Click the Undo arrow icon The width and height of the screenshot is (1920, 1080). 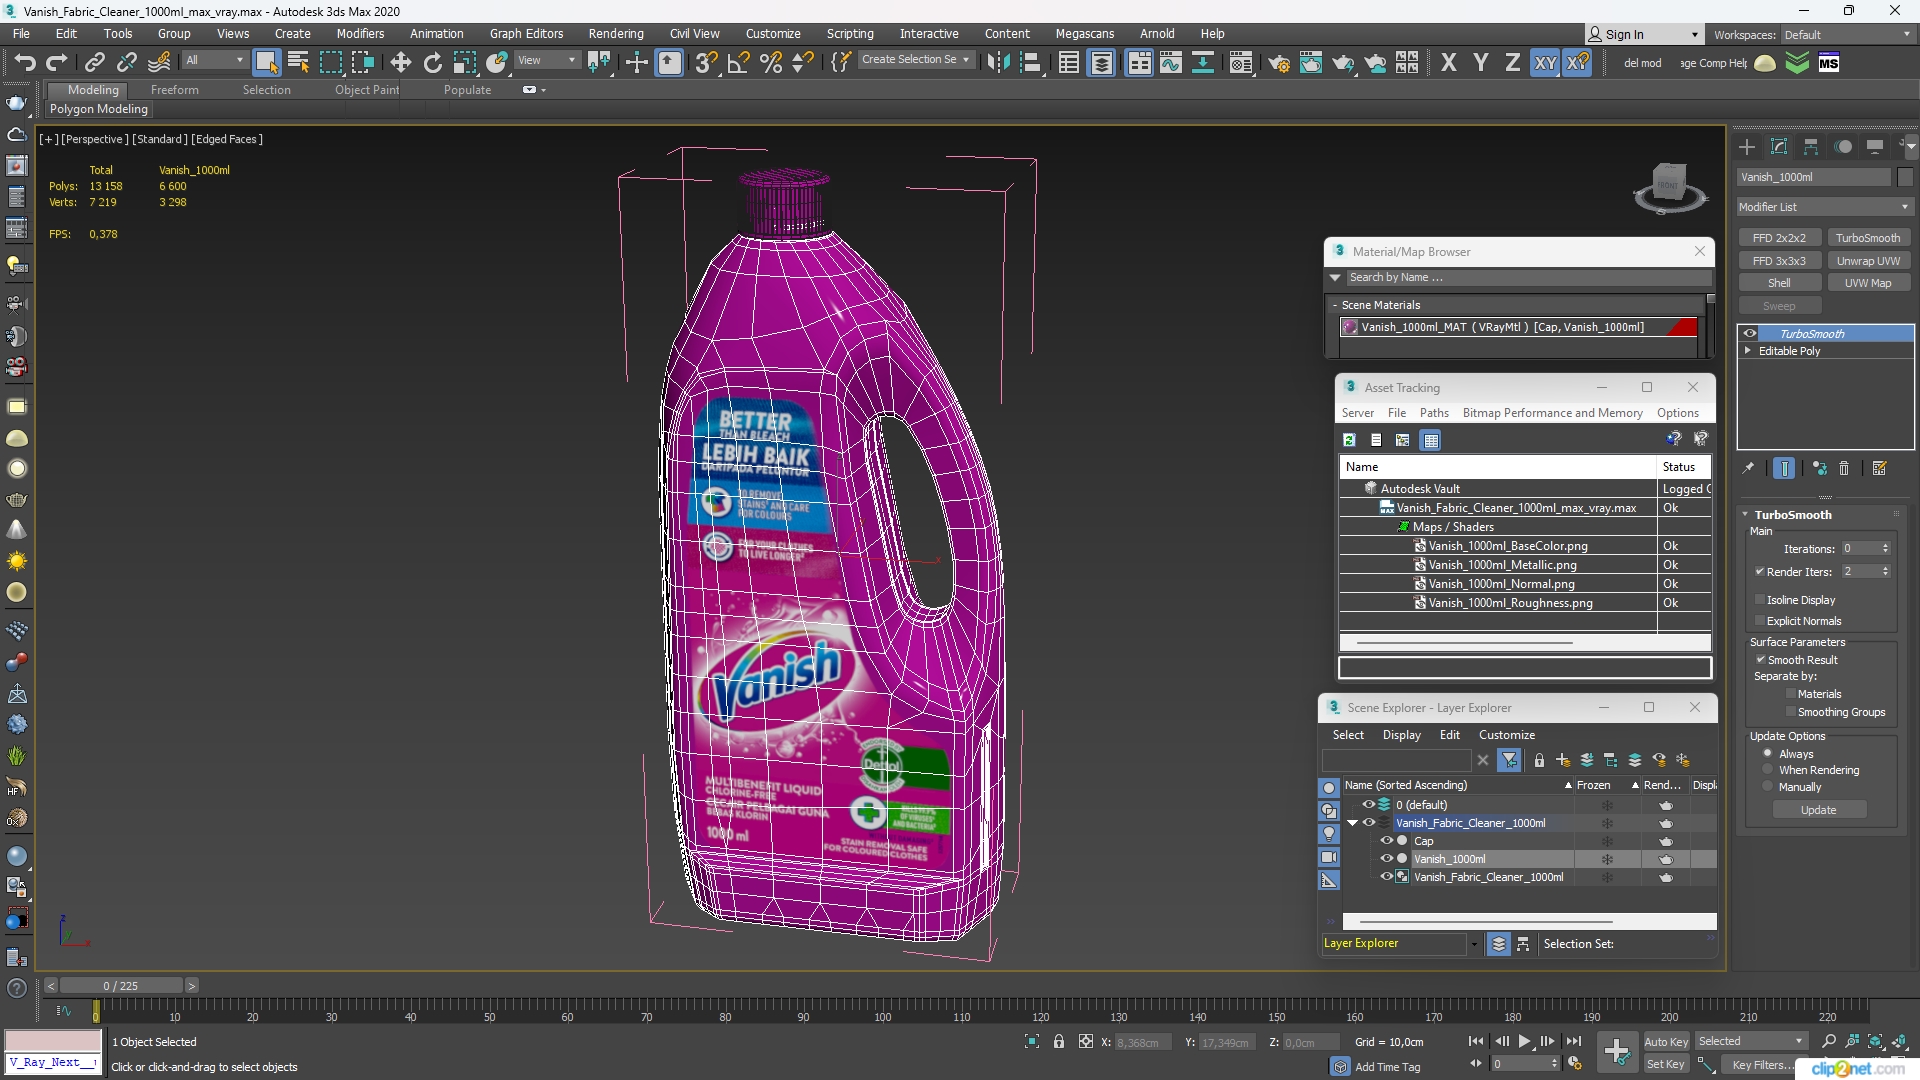[25, 63]
